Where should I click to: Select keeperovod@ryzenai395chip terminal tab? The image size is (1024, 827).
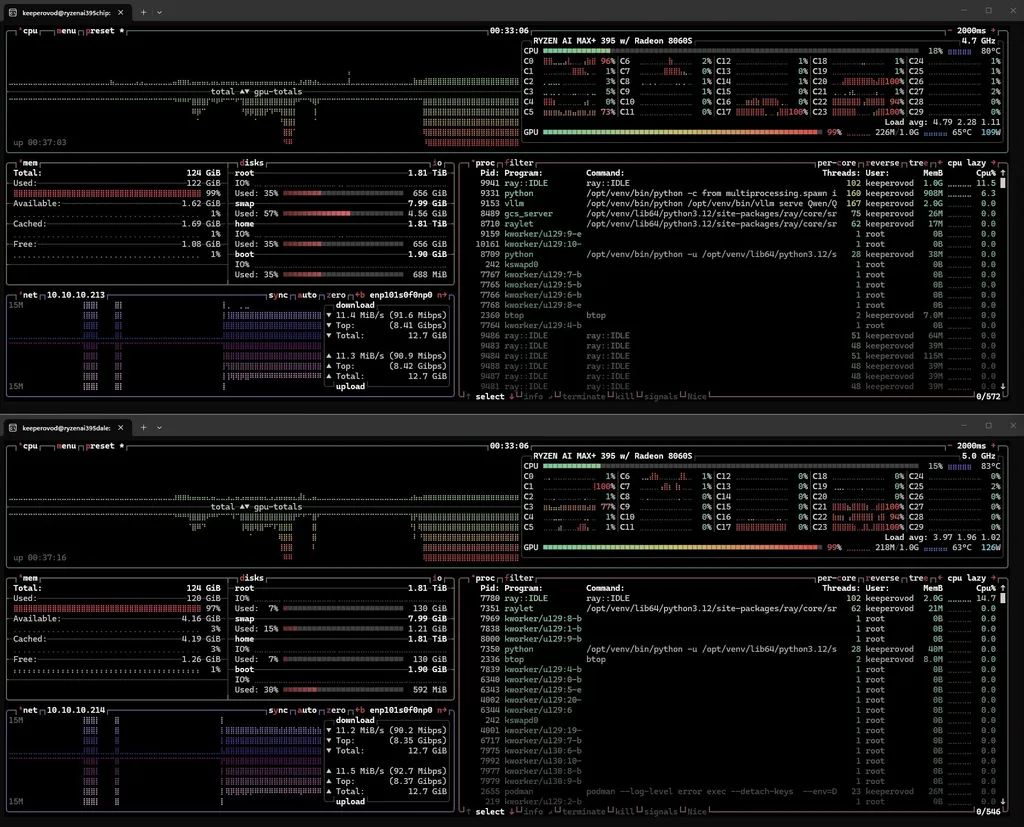[67, 12]
